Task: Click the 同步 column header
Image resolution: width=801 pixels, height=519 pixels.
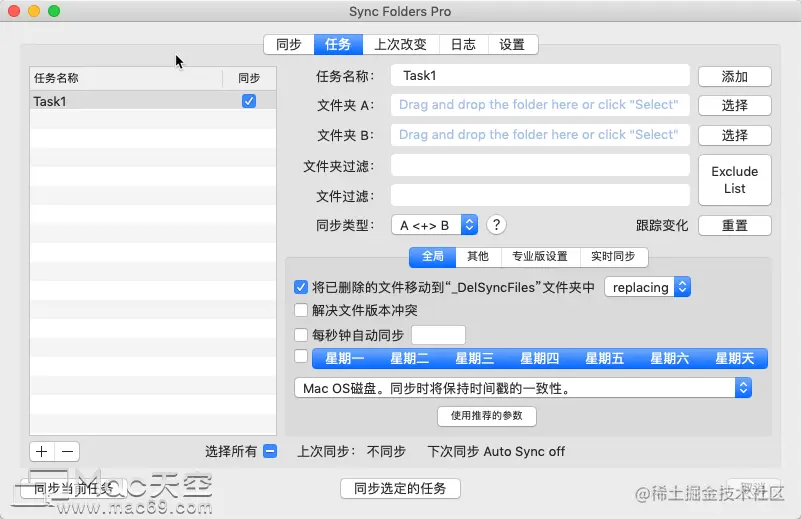Action: pos(249,78)
